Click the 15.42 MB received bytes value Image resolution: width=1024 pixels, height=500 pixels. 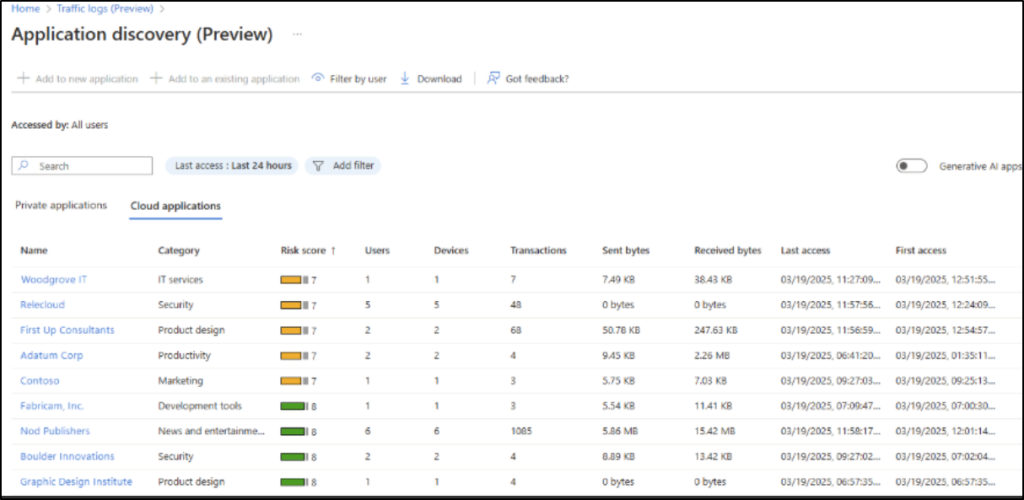(713, 431)
